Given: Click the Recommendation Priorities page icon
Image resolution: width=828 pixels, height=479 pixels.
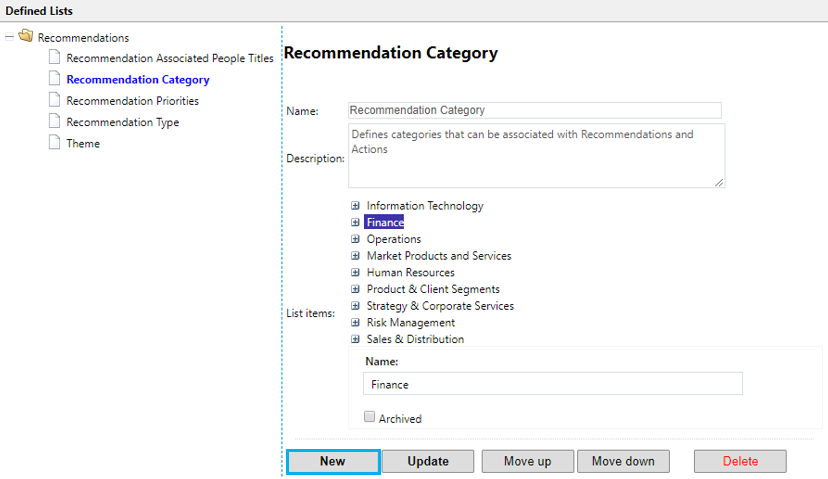Looking at the screenshot, I should pyautogui.click(x=55, y=100).
